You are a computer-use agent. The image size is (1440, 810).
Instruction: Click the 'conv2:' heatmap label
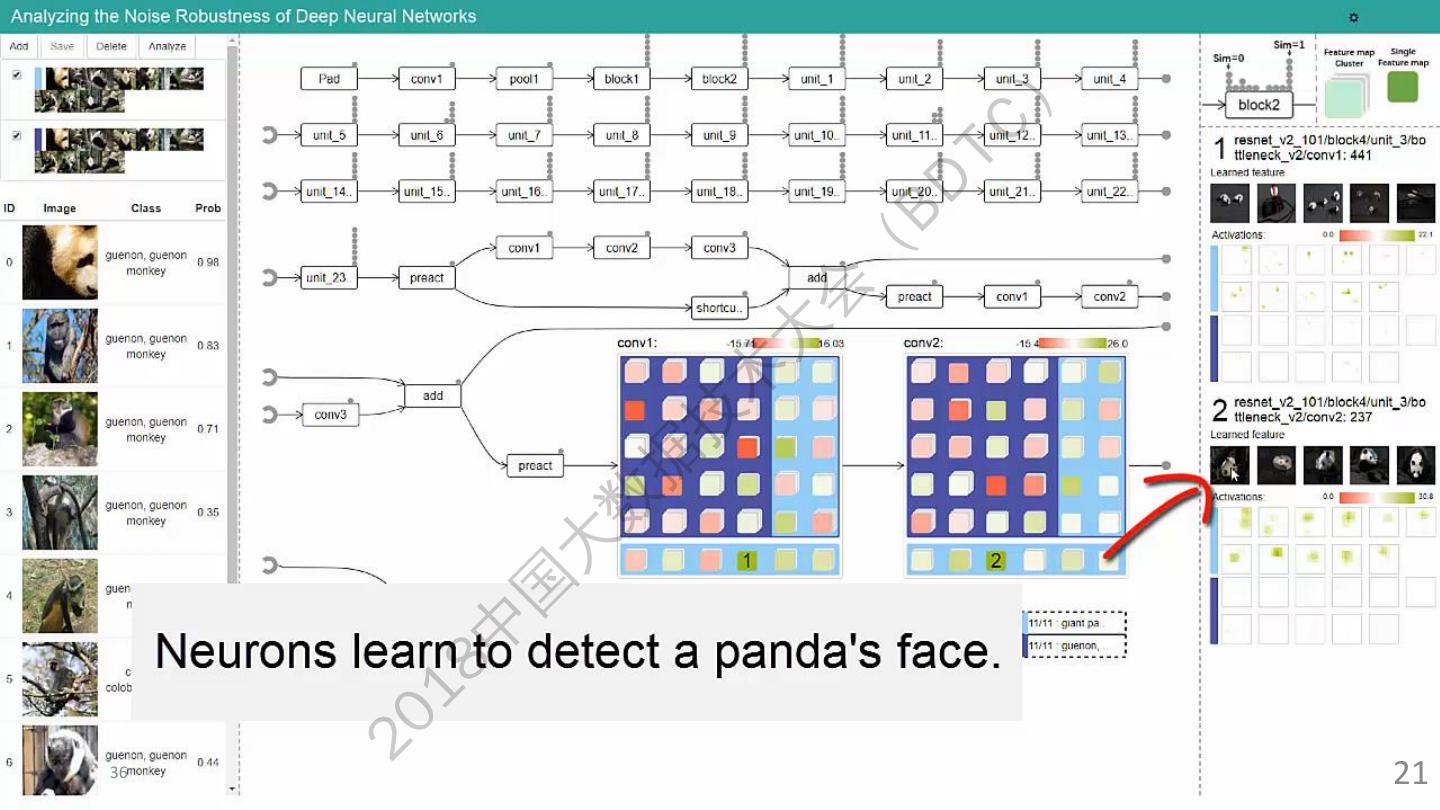click(x=923, y=343)
